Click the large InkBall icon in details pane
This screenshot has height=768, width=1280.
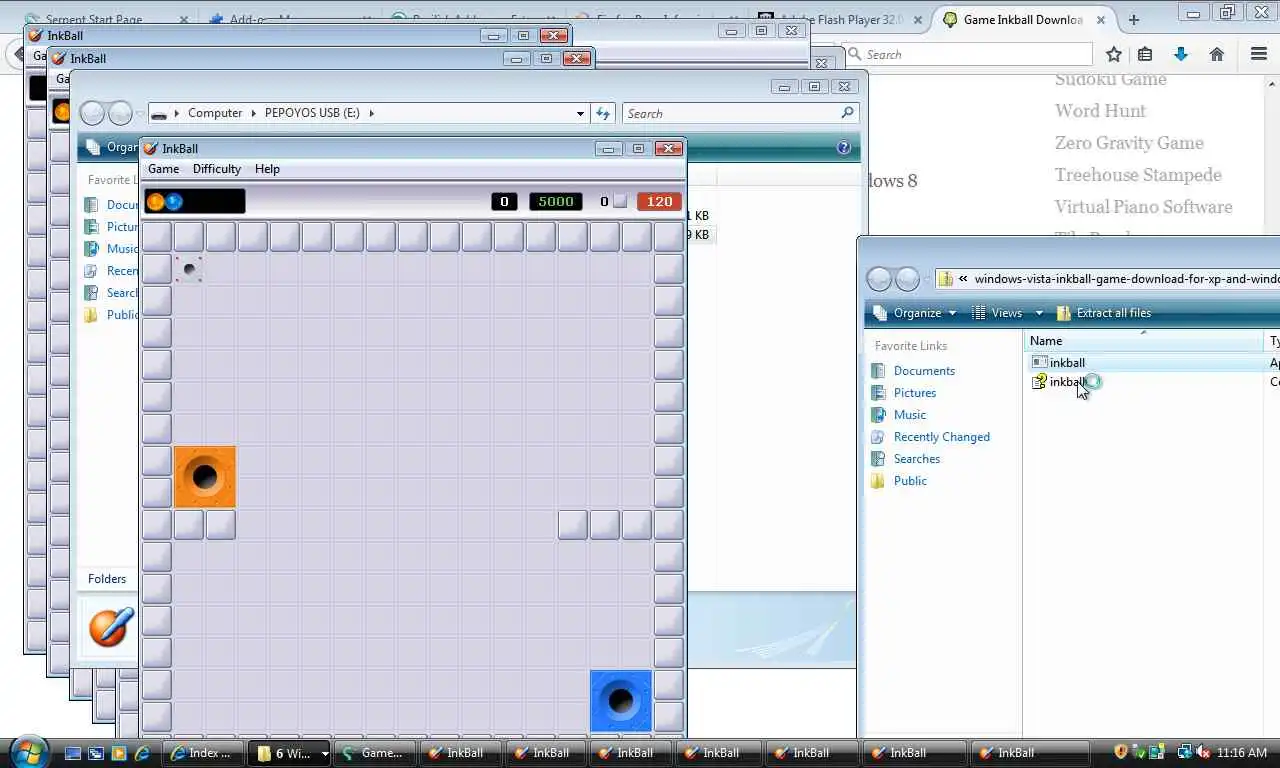pos(110,626)
